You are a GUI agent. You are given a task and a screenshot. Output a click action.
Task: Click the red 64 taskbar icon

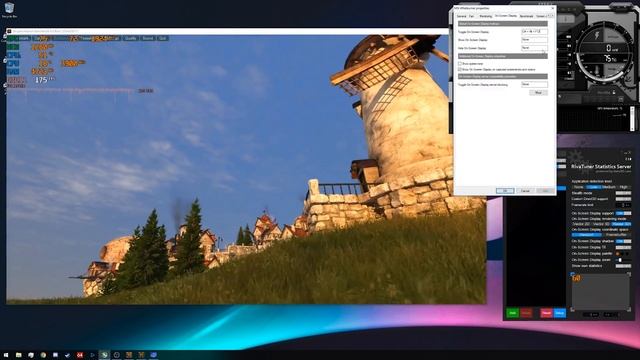point(80,355)
